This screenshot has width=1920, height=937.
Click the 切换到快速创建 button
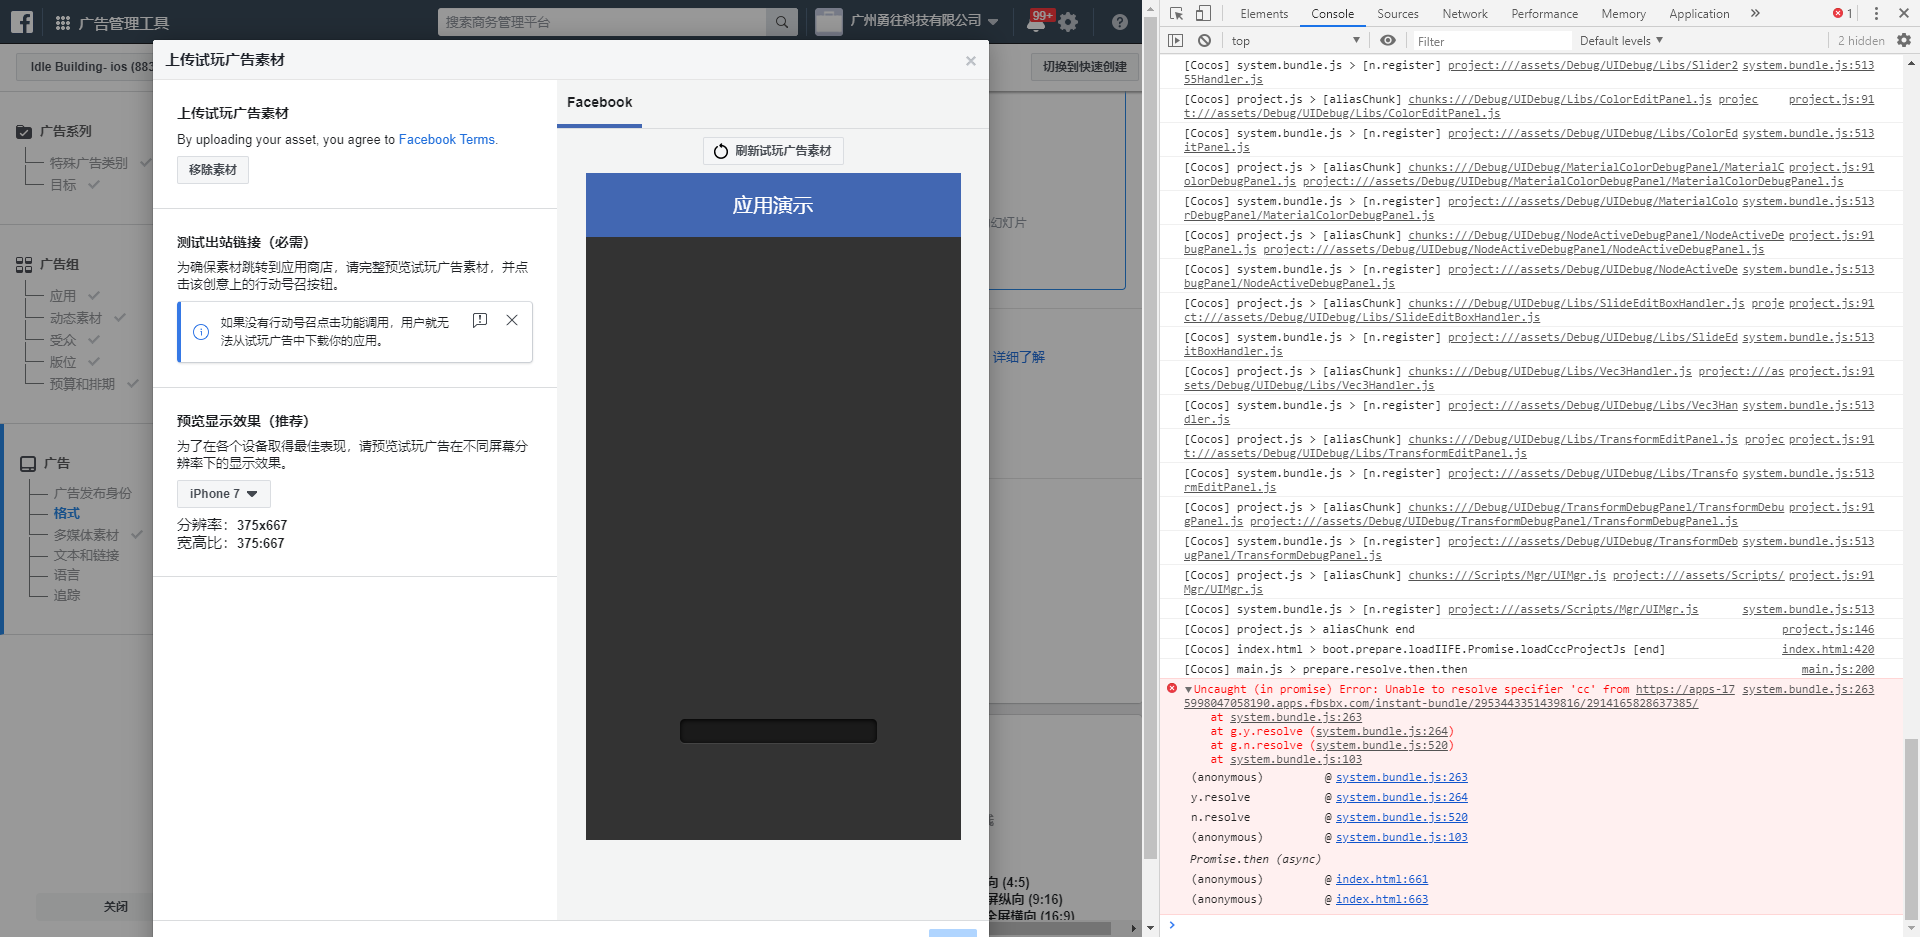click(1085, 67)
